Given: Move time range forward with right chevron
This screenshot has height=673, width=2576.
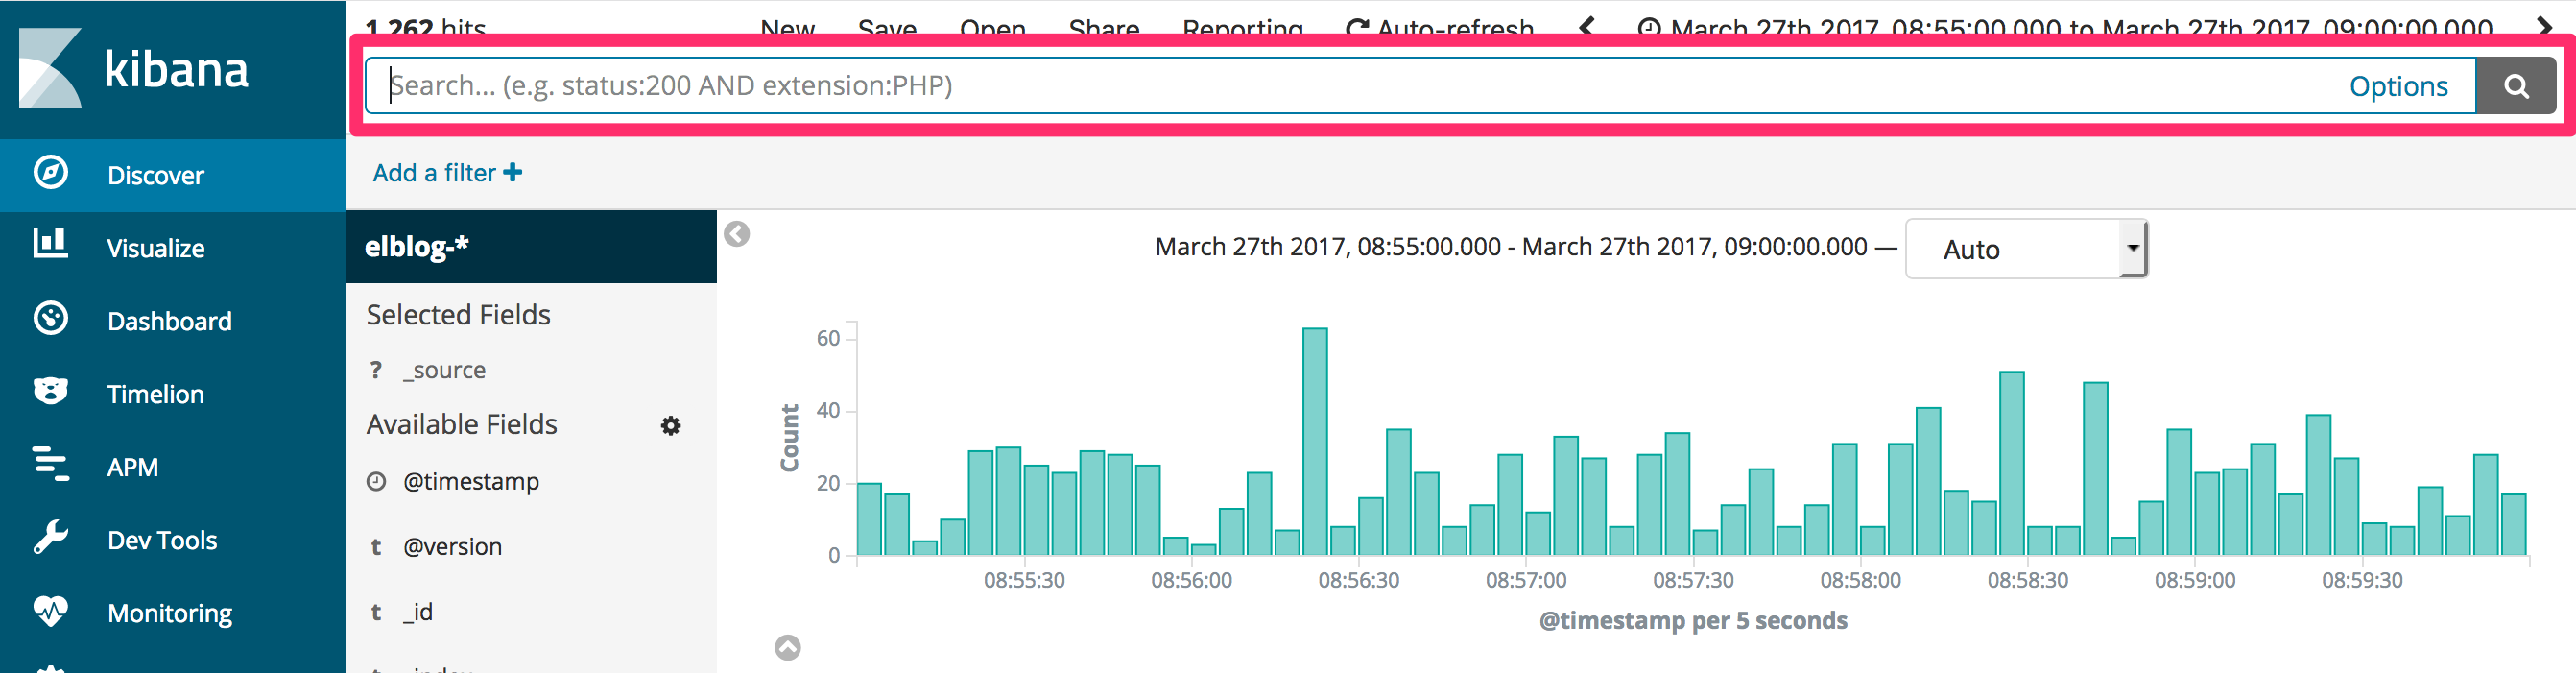Looking at the screenshot, I should (2545, 27).
